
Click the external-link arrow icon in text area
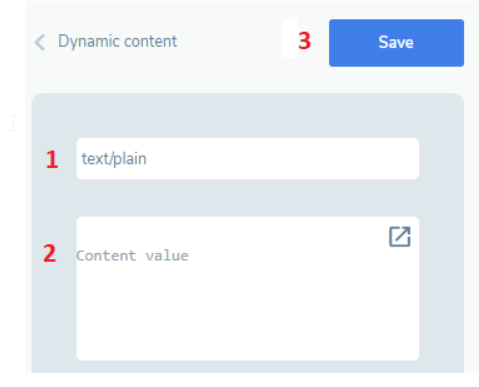click(400, 237)
